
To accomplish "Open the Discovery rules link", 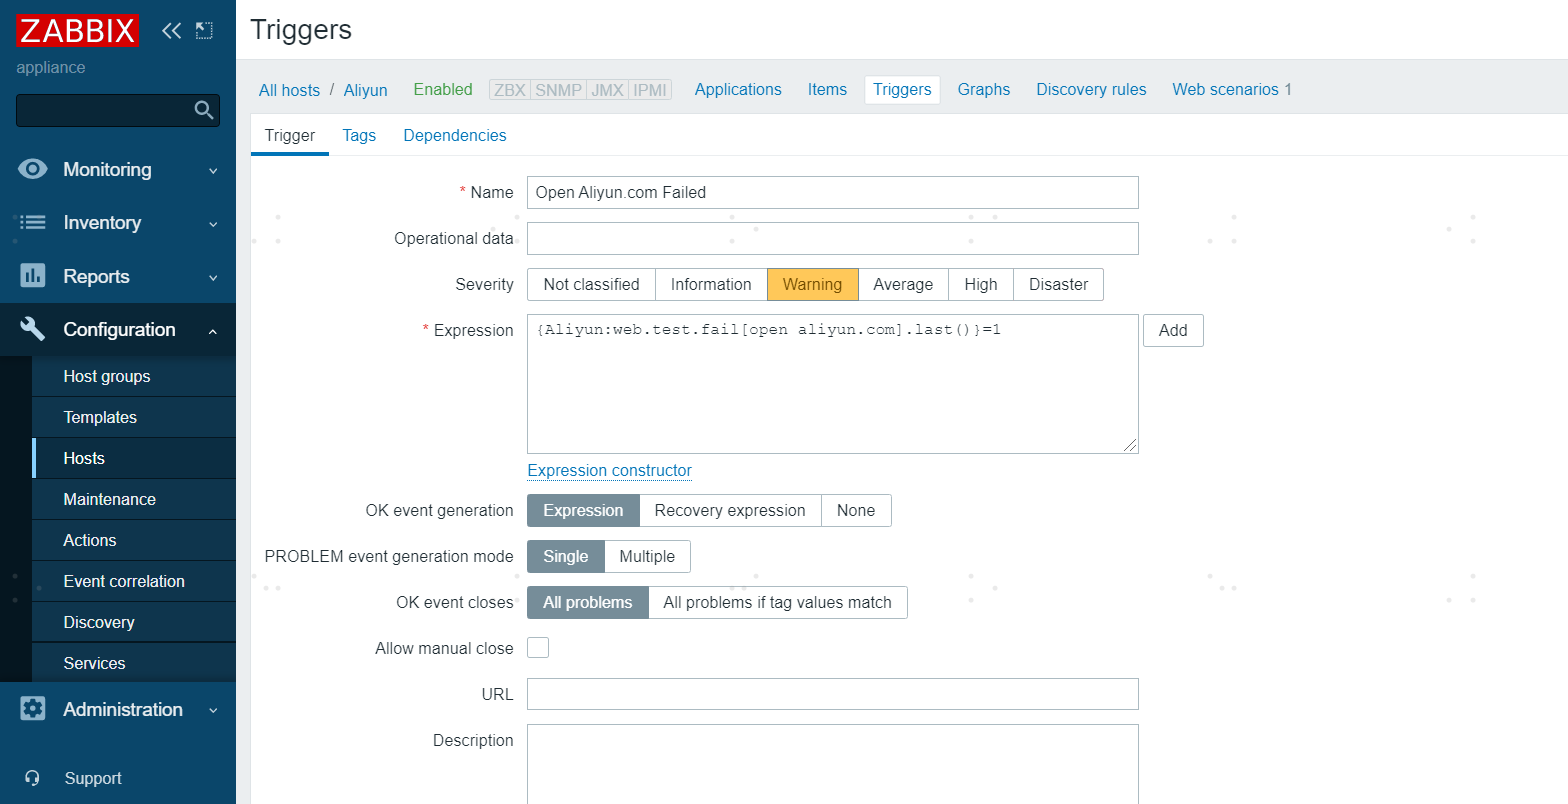I will (1091, 89).
